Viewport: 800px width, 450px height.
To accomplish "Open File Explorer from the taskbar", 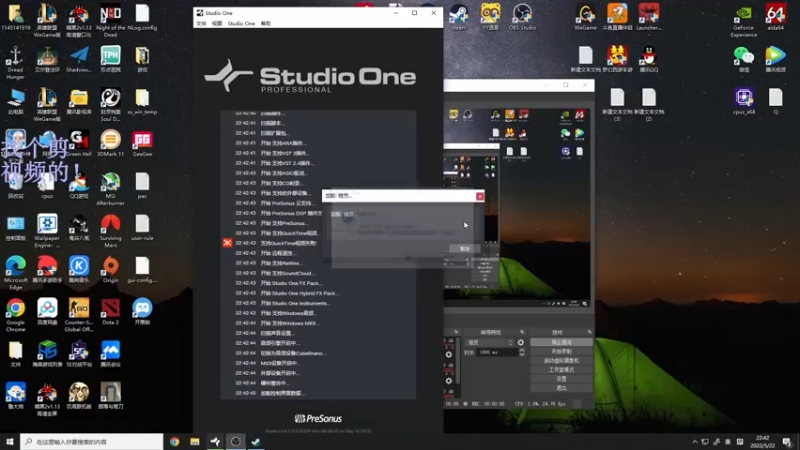I will pyautogui.click(x=195, y=442).
